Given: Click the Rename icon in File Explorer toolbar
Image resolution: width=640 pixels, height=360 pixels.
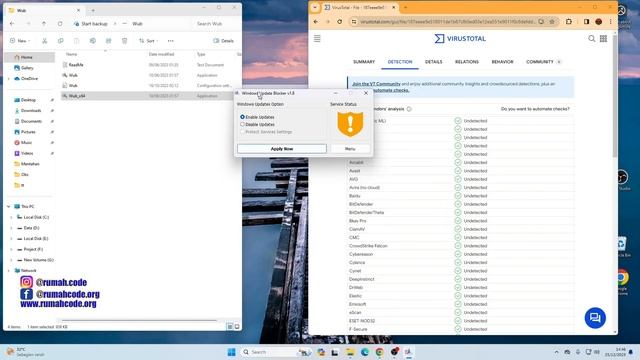Looking at the screenshot, I should 93,41.
